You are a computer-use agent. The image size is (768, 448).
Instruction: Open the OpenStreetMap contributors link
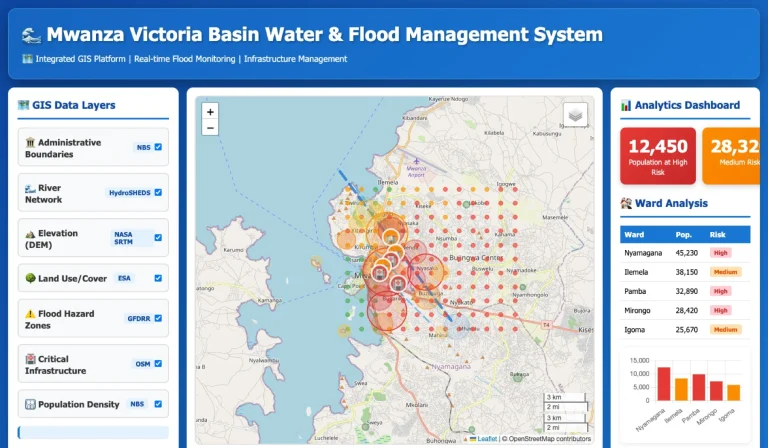pos(550,439)
